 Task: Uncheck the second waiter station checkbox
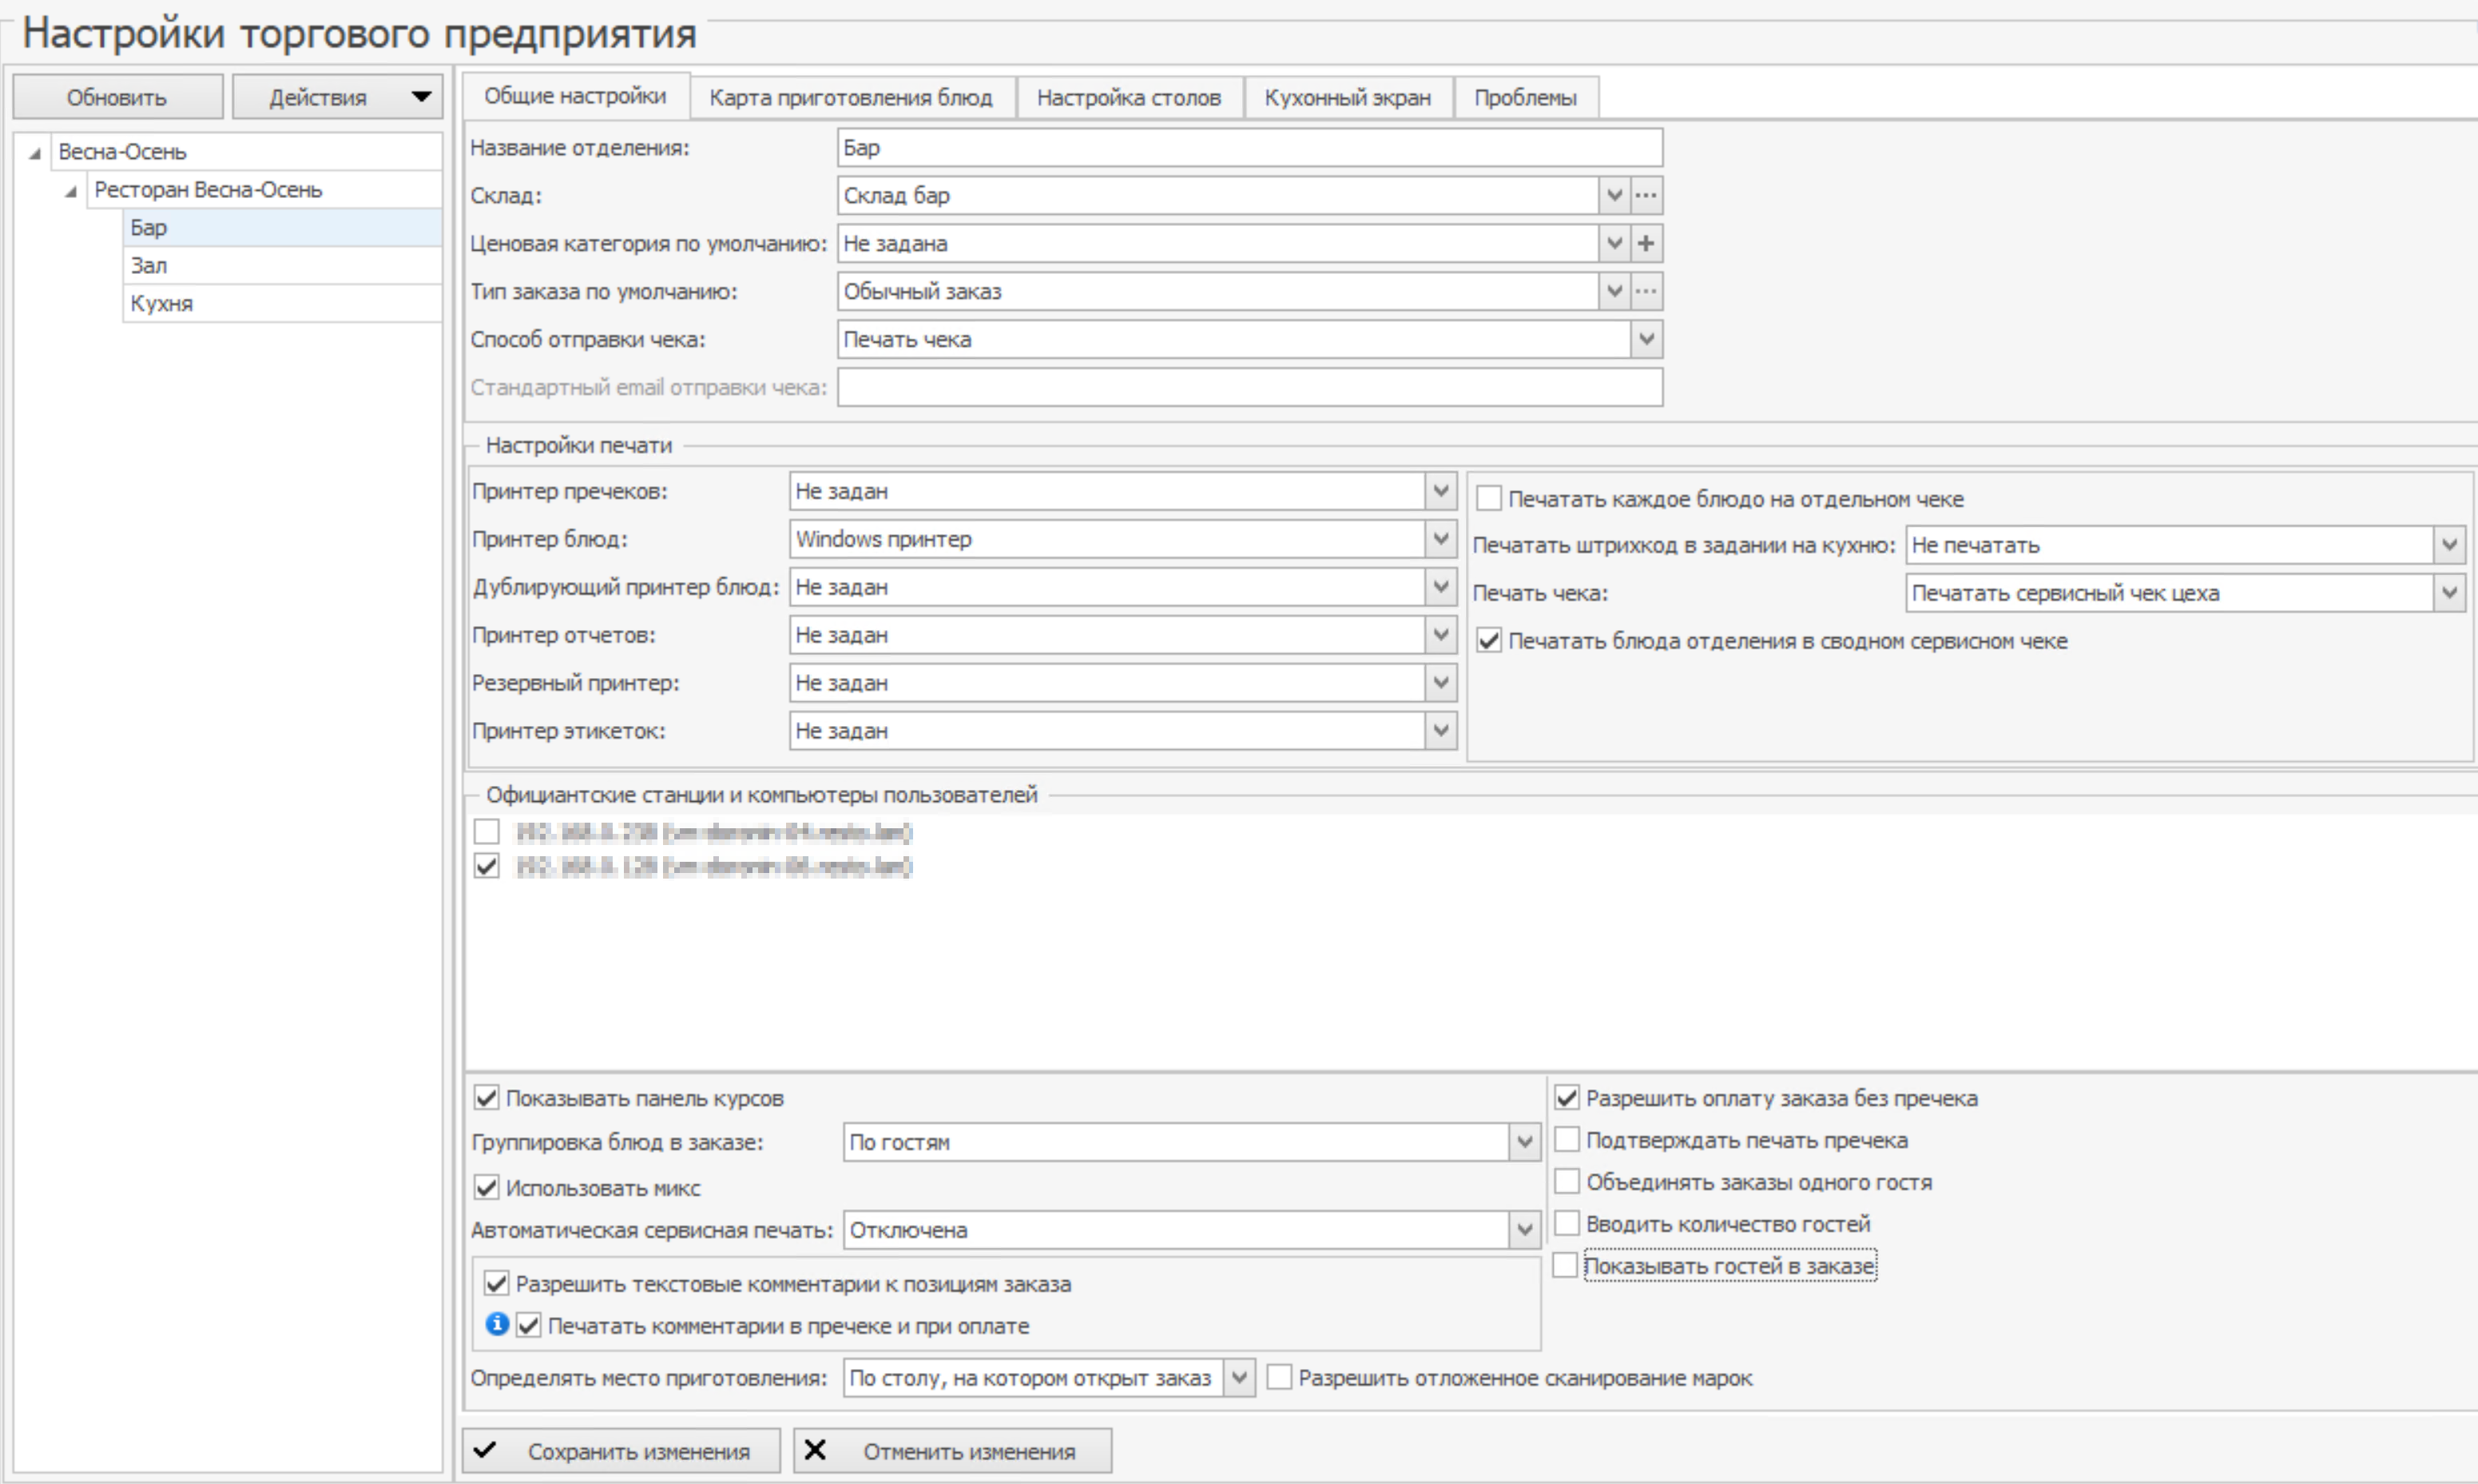tap(487, 866)
